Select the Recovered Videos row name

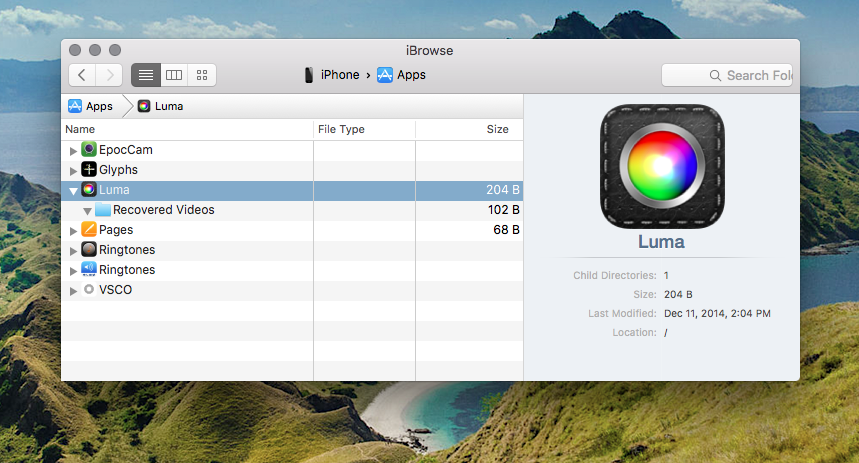click(x=163, y=210)
